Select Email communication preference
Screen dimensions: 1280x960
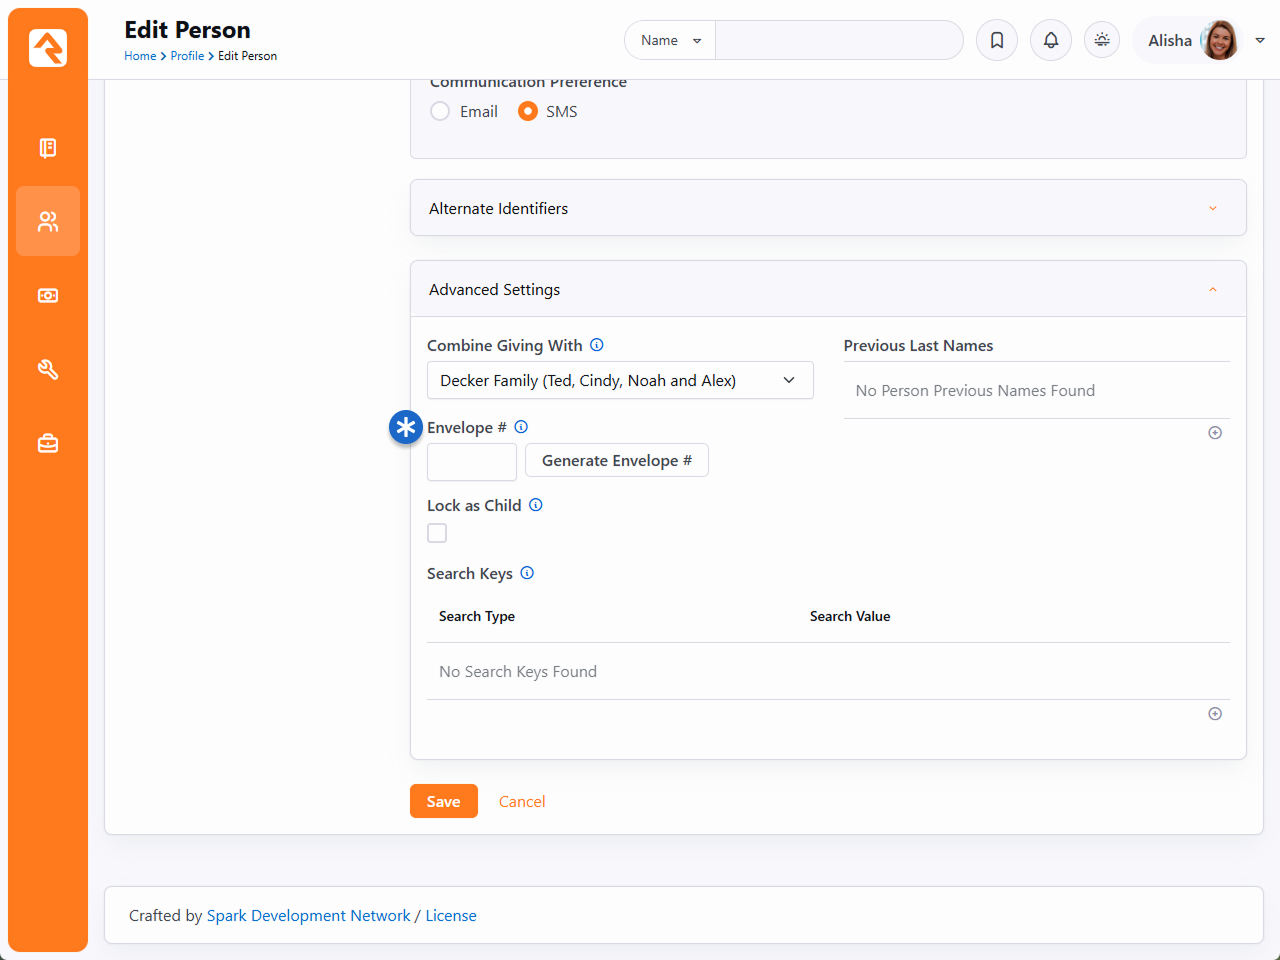440,112
